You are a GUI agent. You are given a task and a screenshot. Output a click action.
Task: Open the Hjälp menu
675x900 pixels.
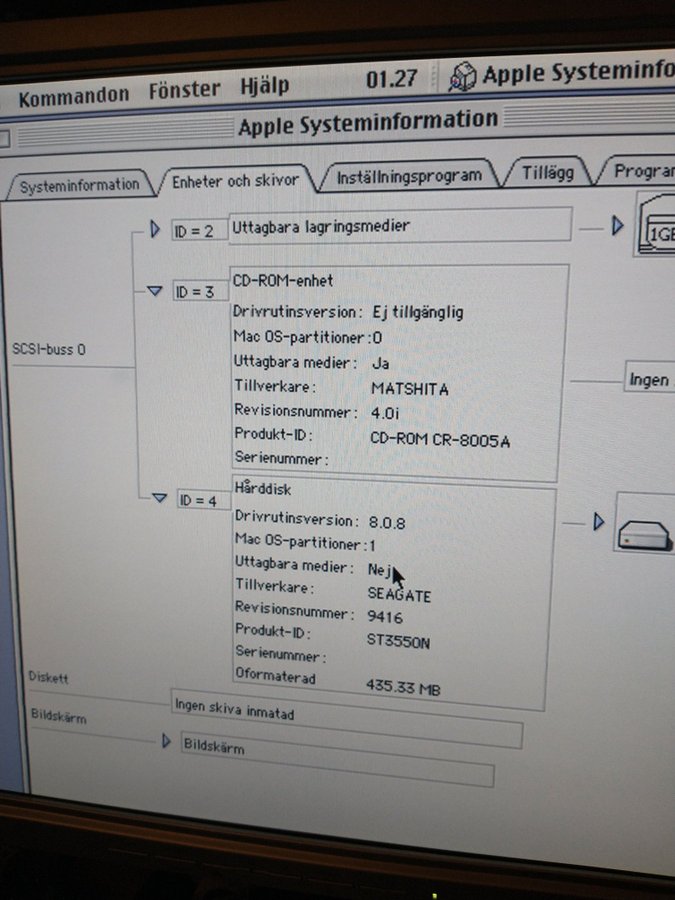pos(264,86)
